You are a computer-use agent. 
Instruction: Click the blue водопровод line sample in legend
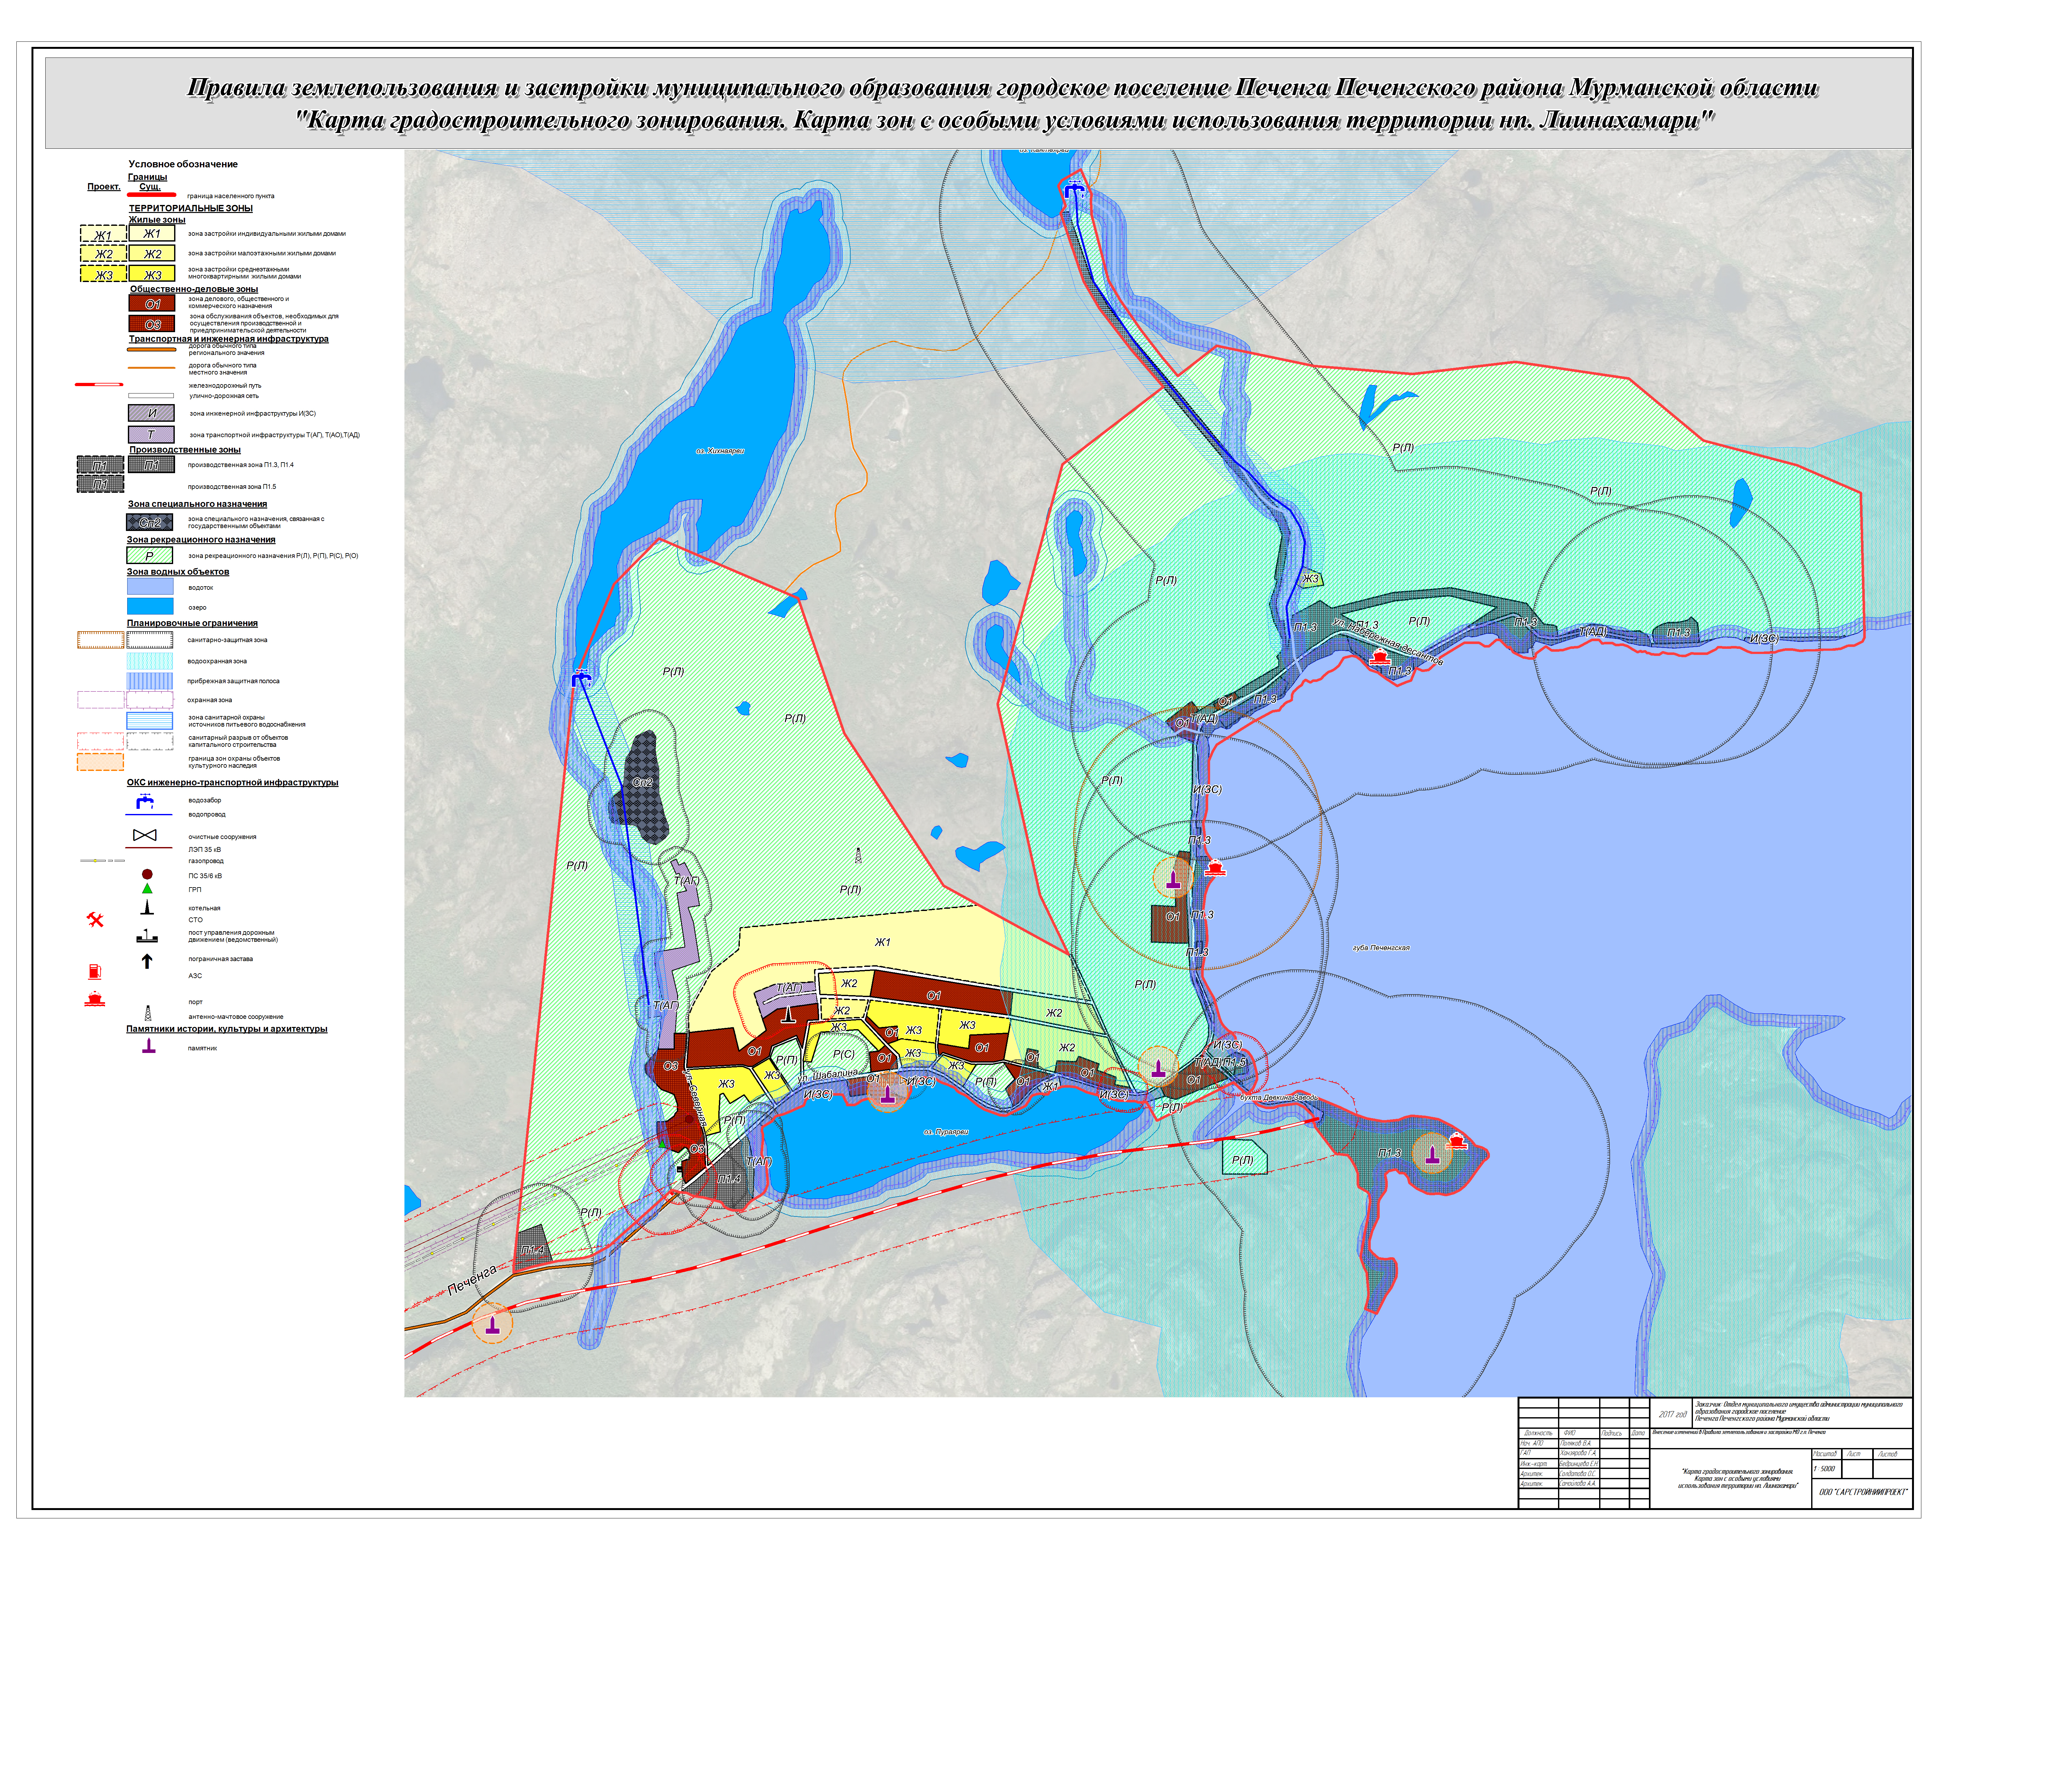coord(149,815)
